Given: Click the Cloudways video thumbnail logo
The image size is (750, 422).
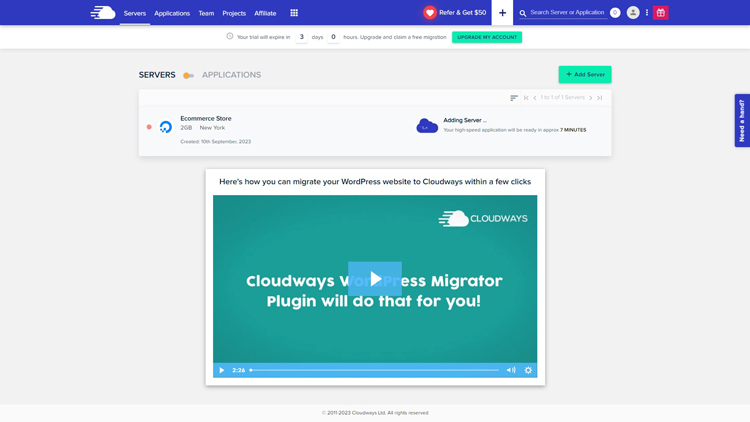Looking at the screenshot, I should tap(483, 219).
